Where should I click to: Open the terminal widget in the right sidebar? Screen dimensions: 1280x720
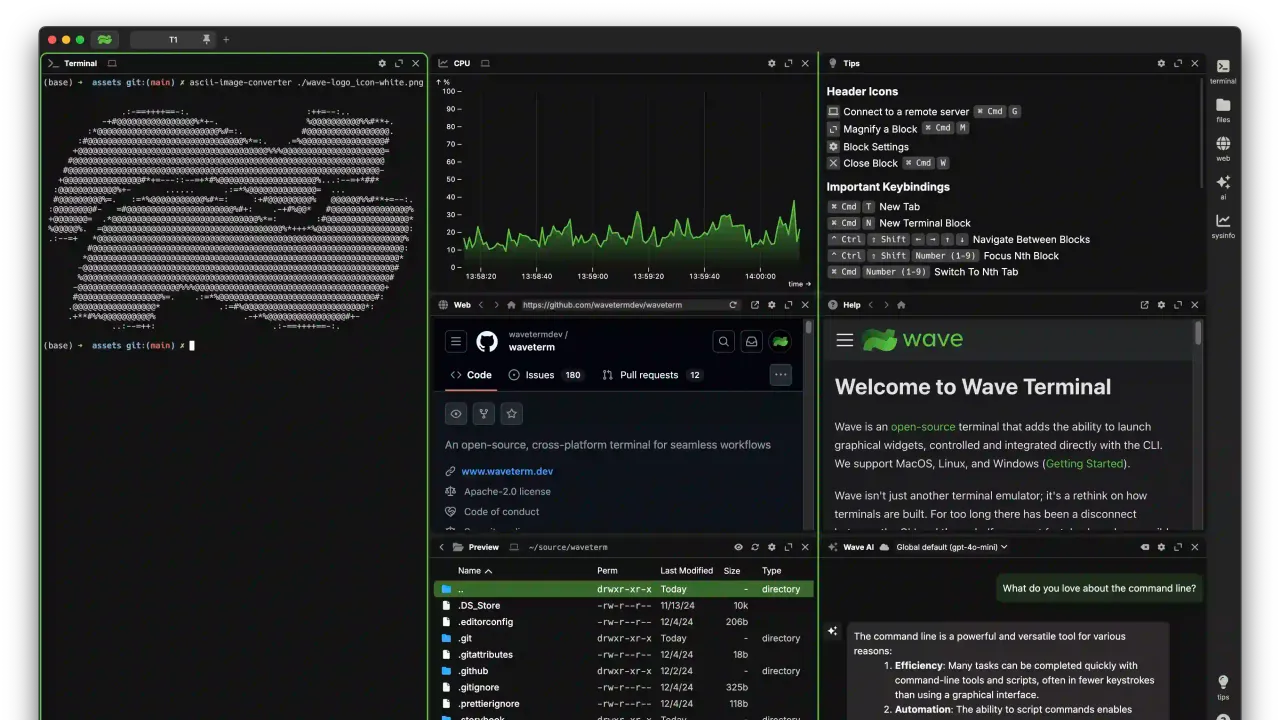(1223, 71)
